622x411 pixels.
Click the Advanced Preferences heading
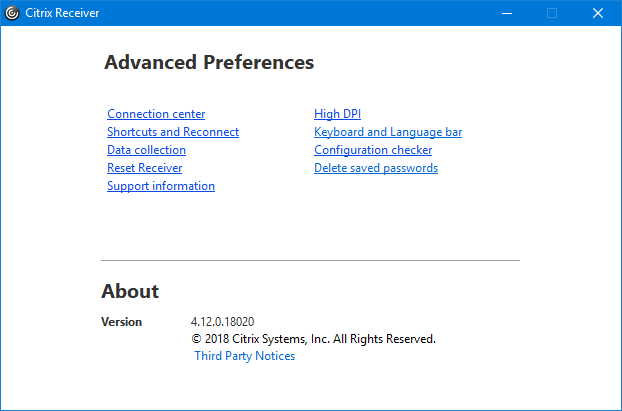(209, 62)
